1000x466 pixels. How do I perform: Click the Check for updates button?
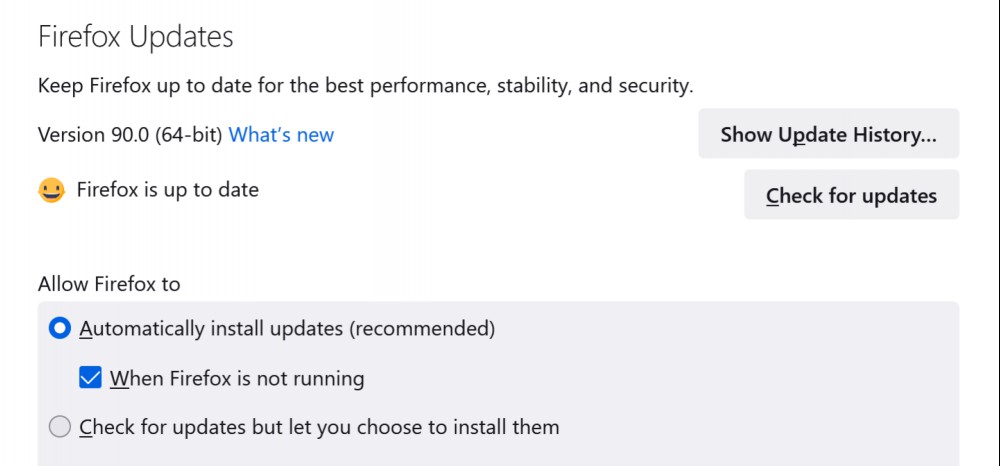851,194
